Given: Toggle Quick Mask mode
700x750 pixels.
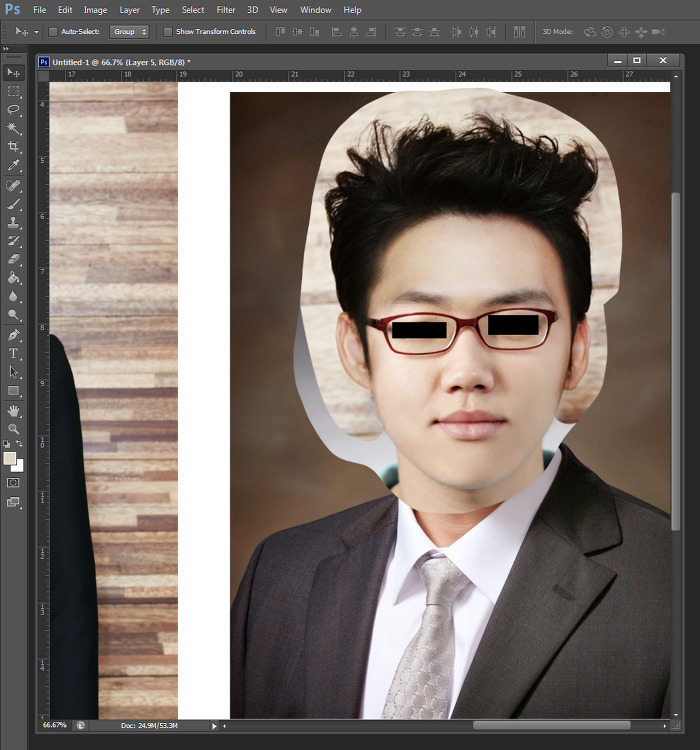Looking at the screenshot, I should point(14,482).
